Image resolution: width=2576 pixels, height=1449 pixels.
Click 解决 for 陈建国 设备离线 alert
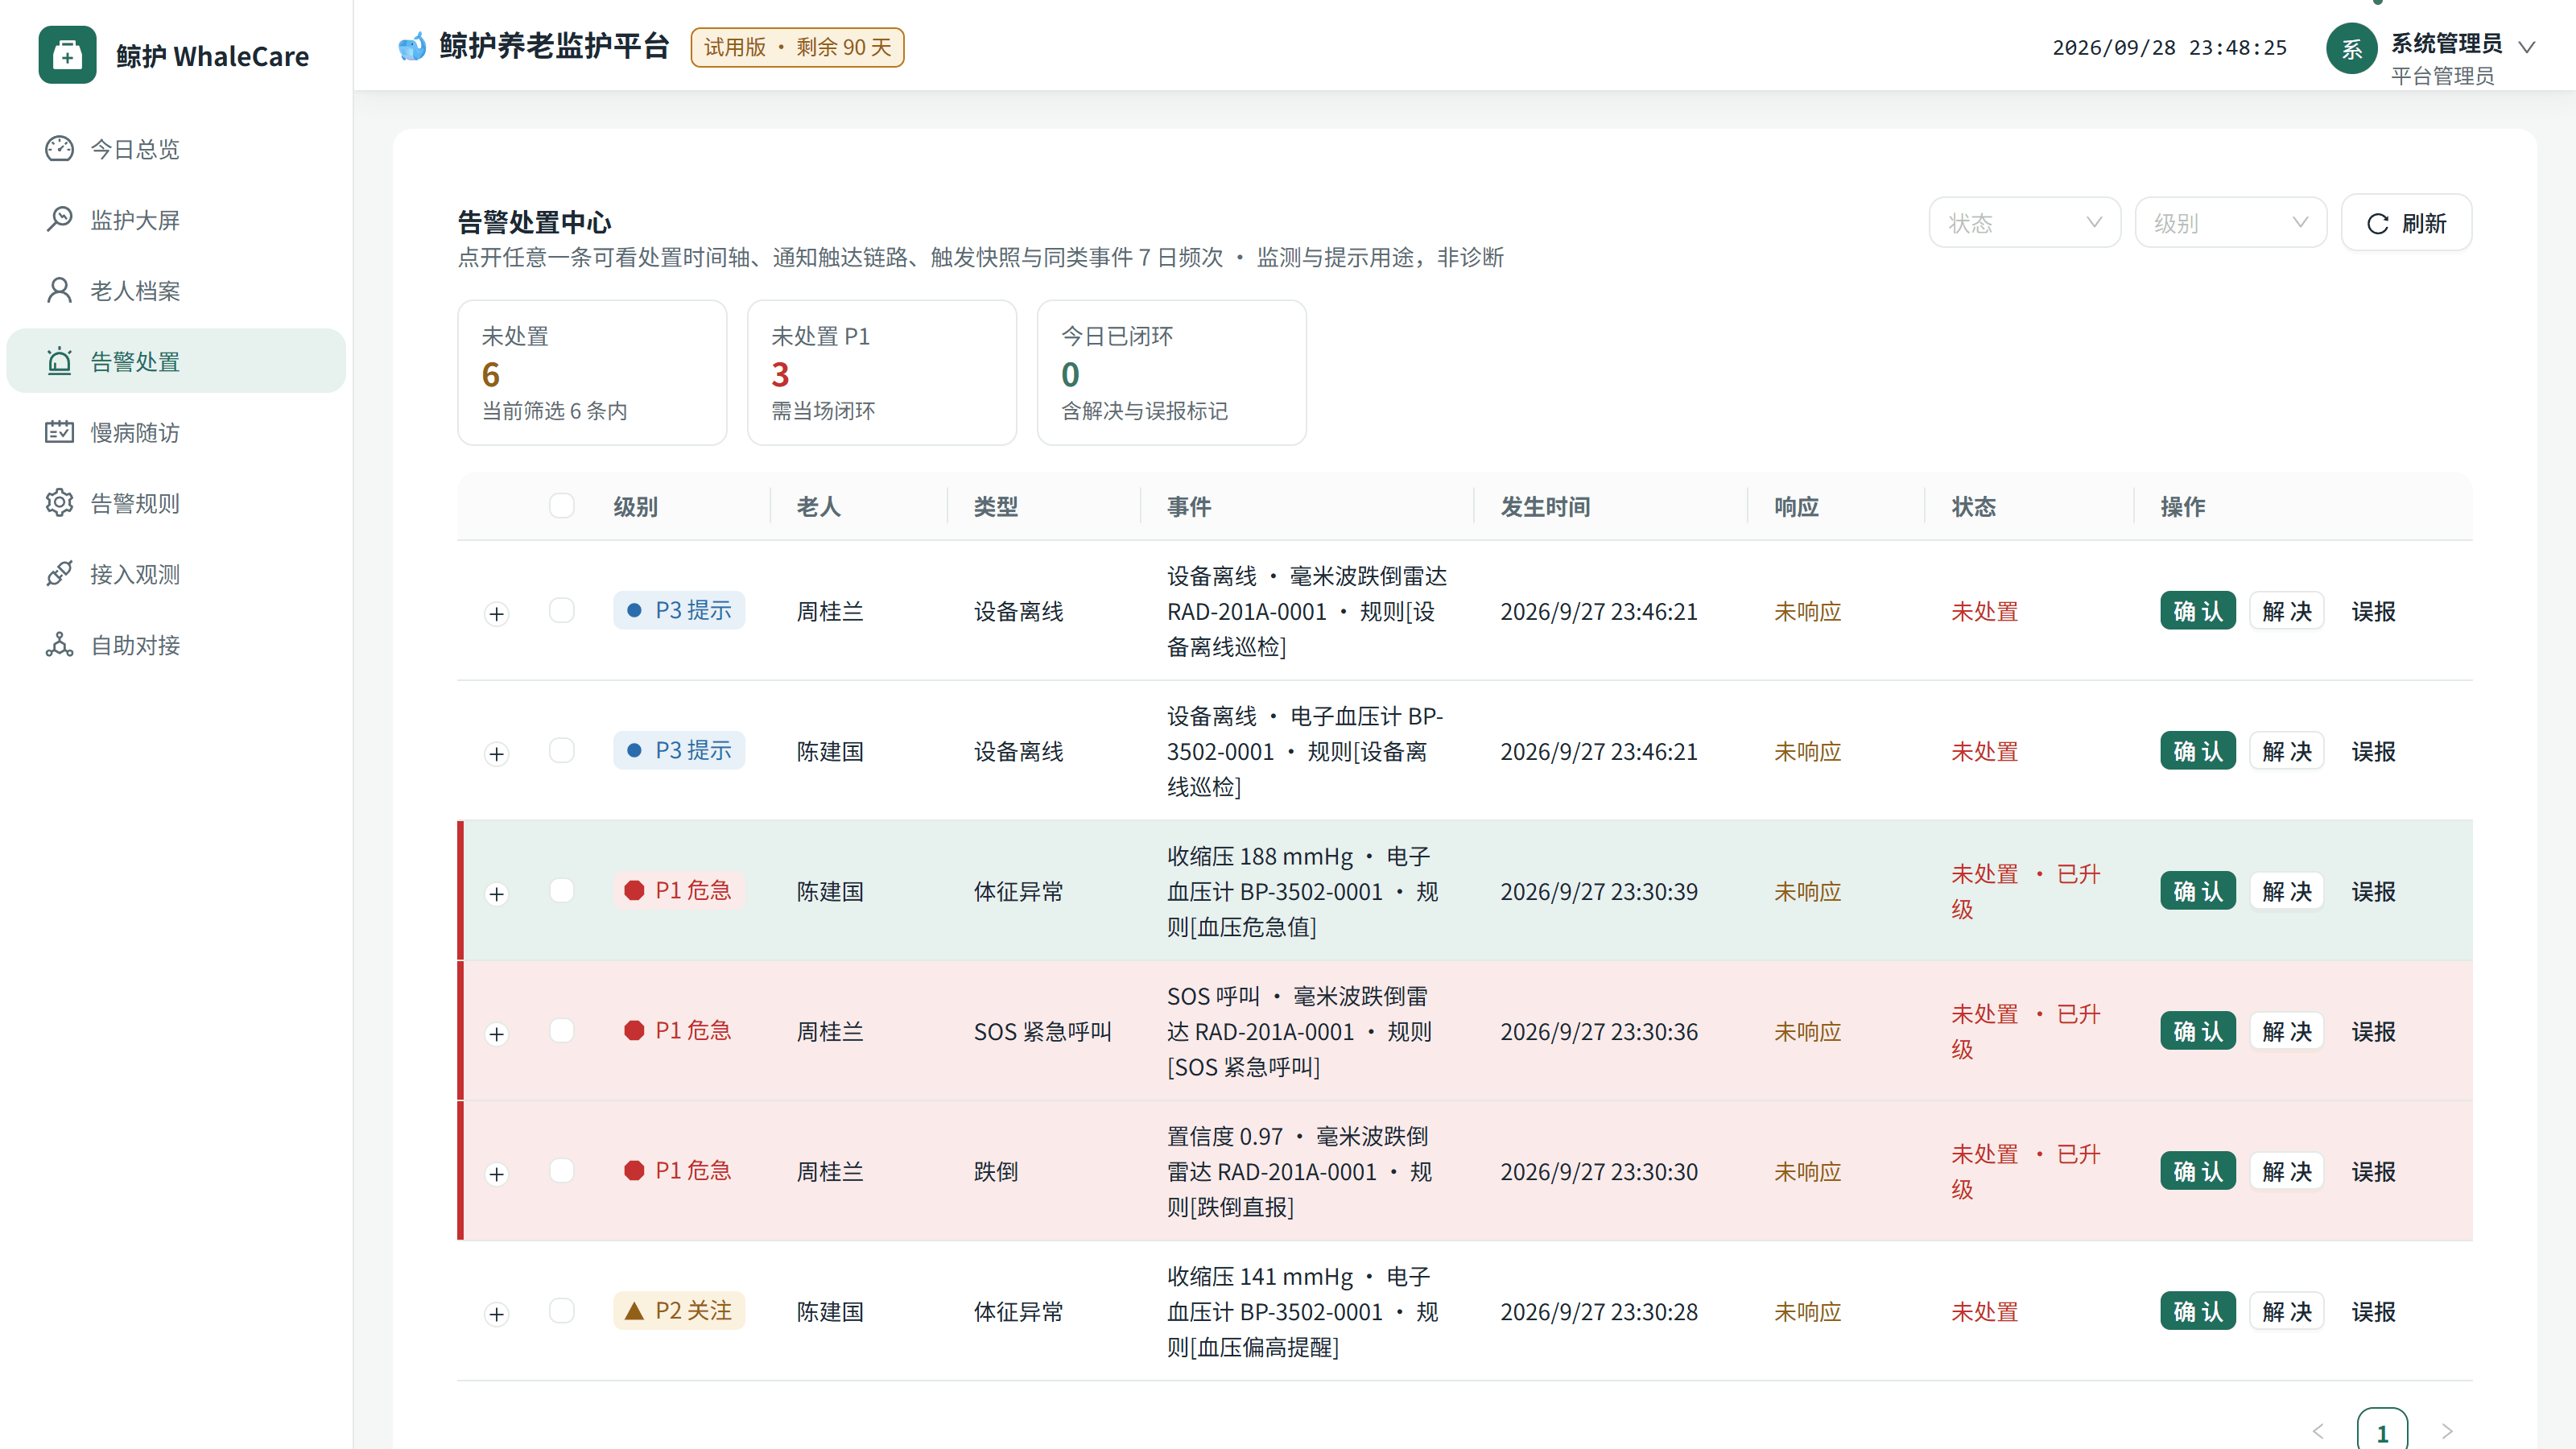point(2287,751)
